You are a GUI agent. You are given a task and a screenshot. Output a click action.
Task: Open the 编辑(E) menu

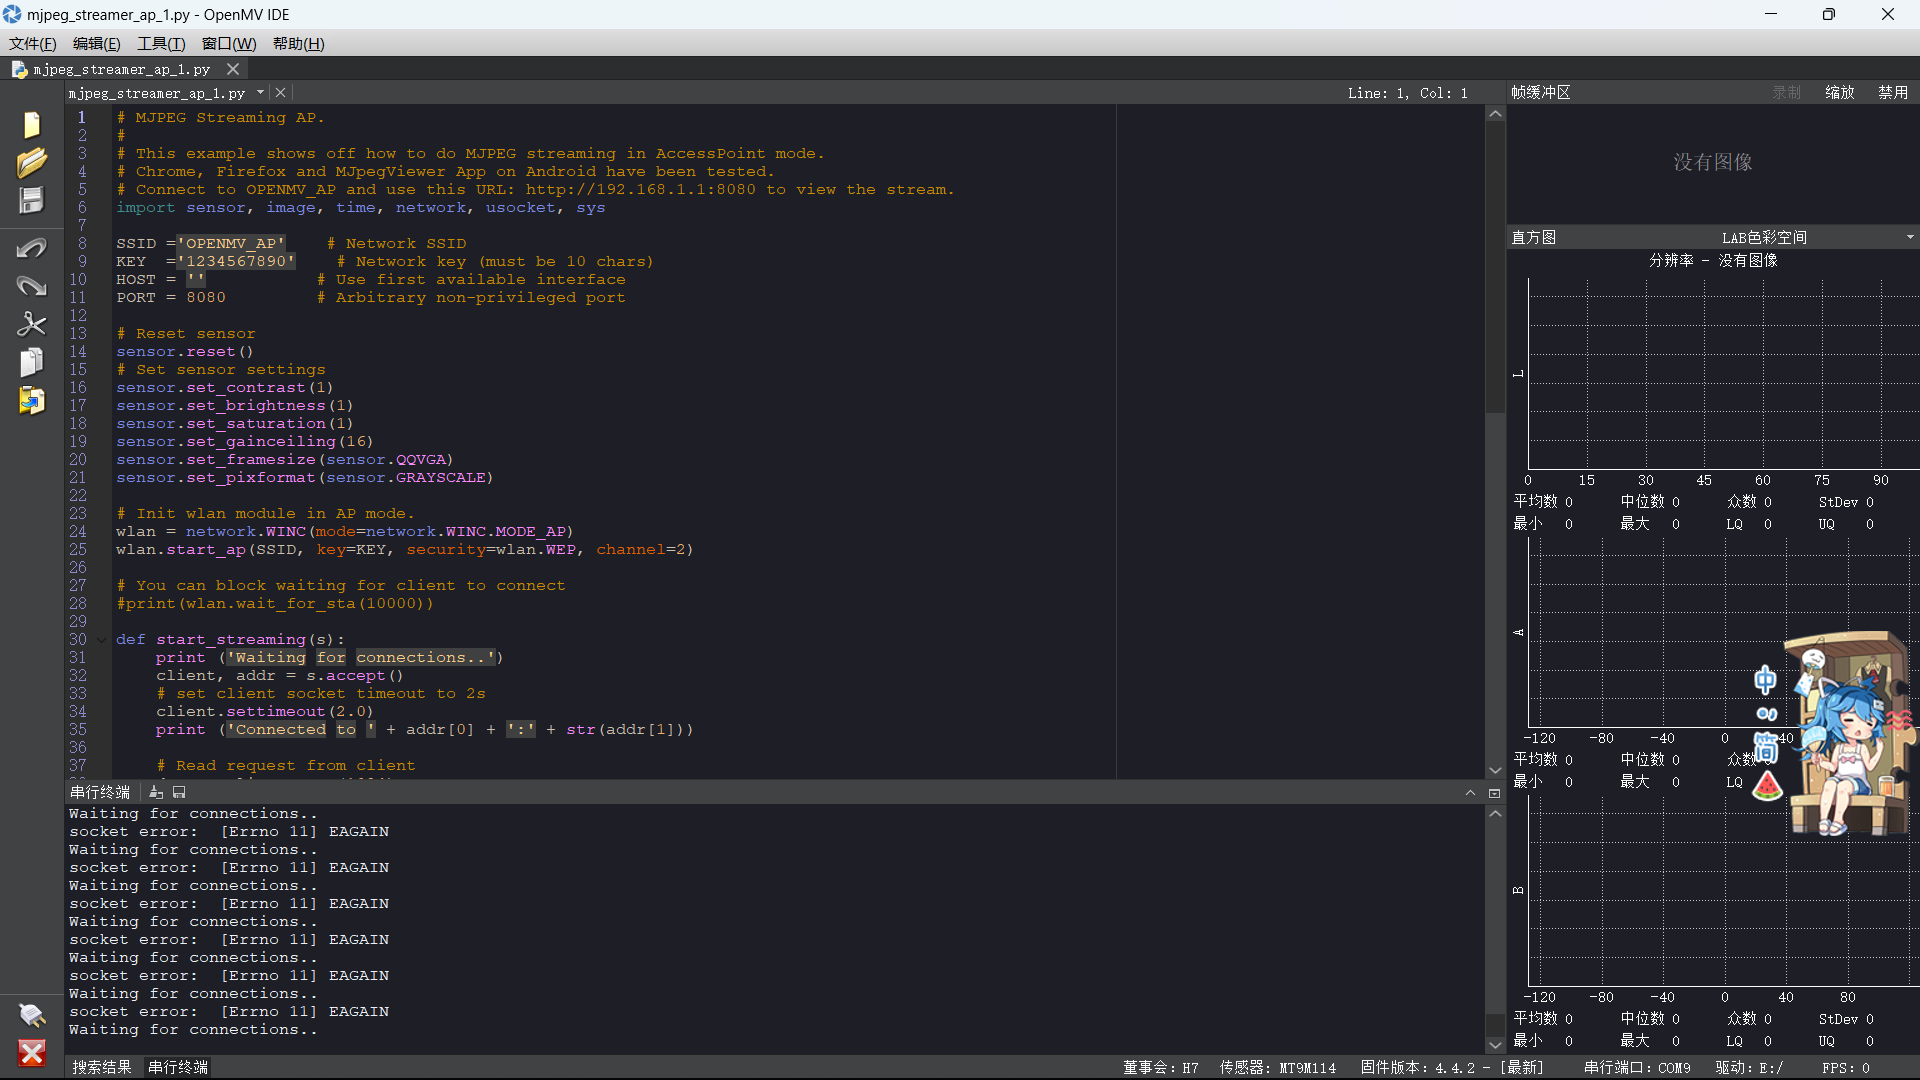[96, 43]
